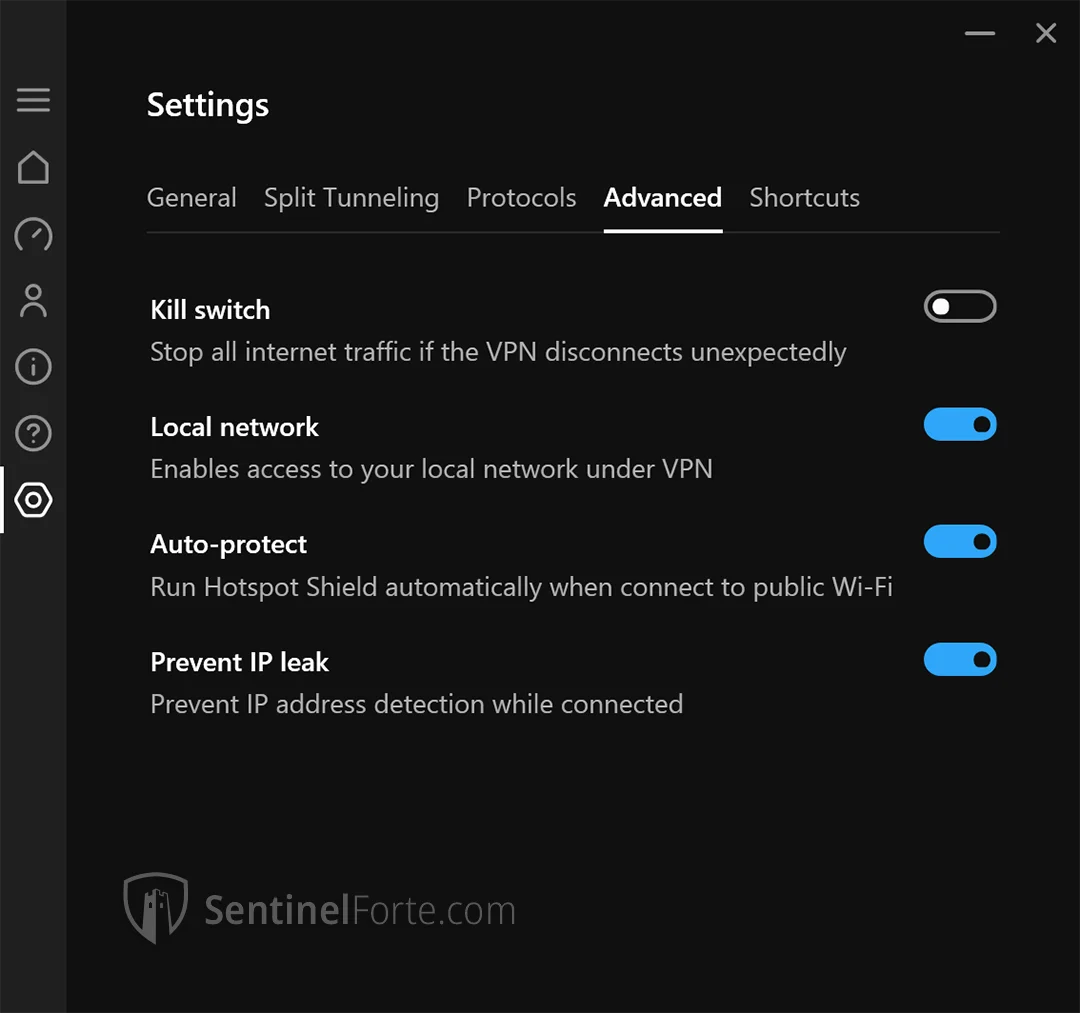Go to the Home screen icon
Image resolution: width=1080 pixels, height=1013 pixels.
(33, 167)
